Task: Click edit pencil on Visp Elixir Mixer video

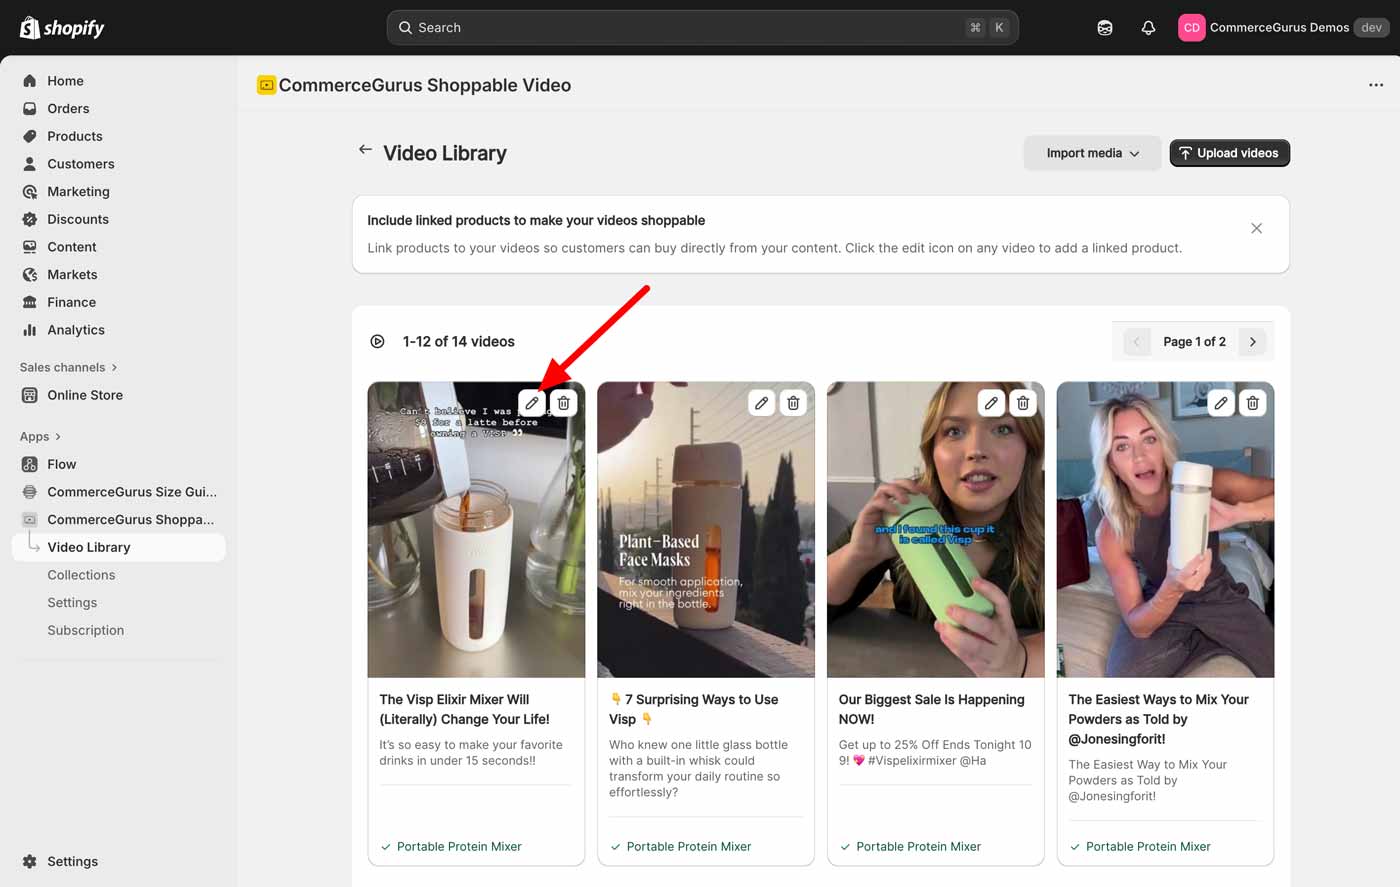Action: pos(532,403)
